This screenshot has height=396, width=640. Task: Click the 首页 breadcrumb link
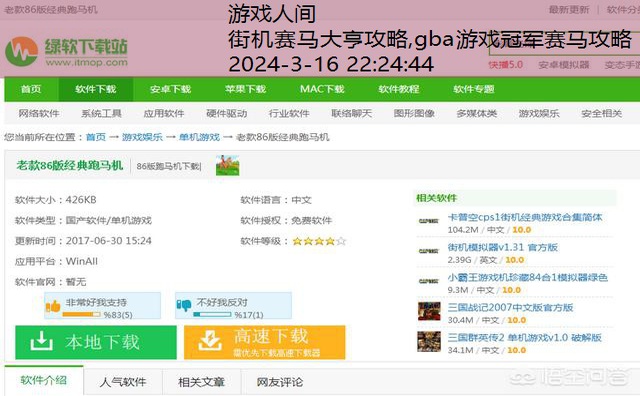96,137
